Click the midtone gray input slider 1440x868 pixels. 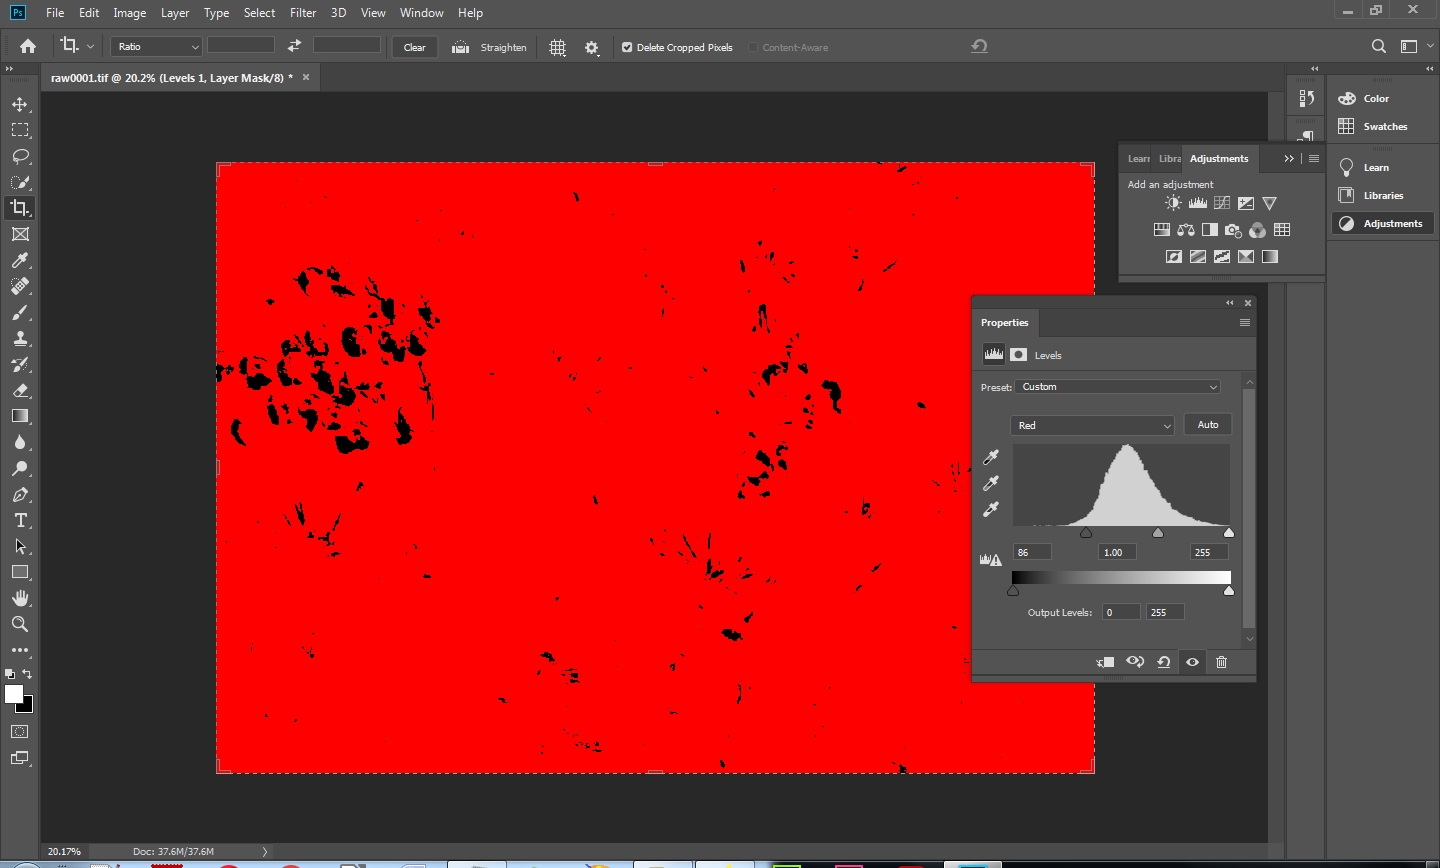coord(1158,533)
